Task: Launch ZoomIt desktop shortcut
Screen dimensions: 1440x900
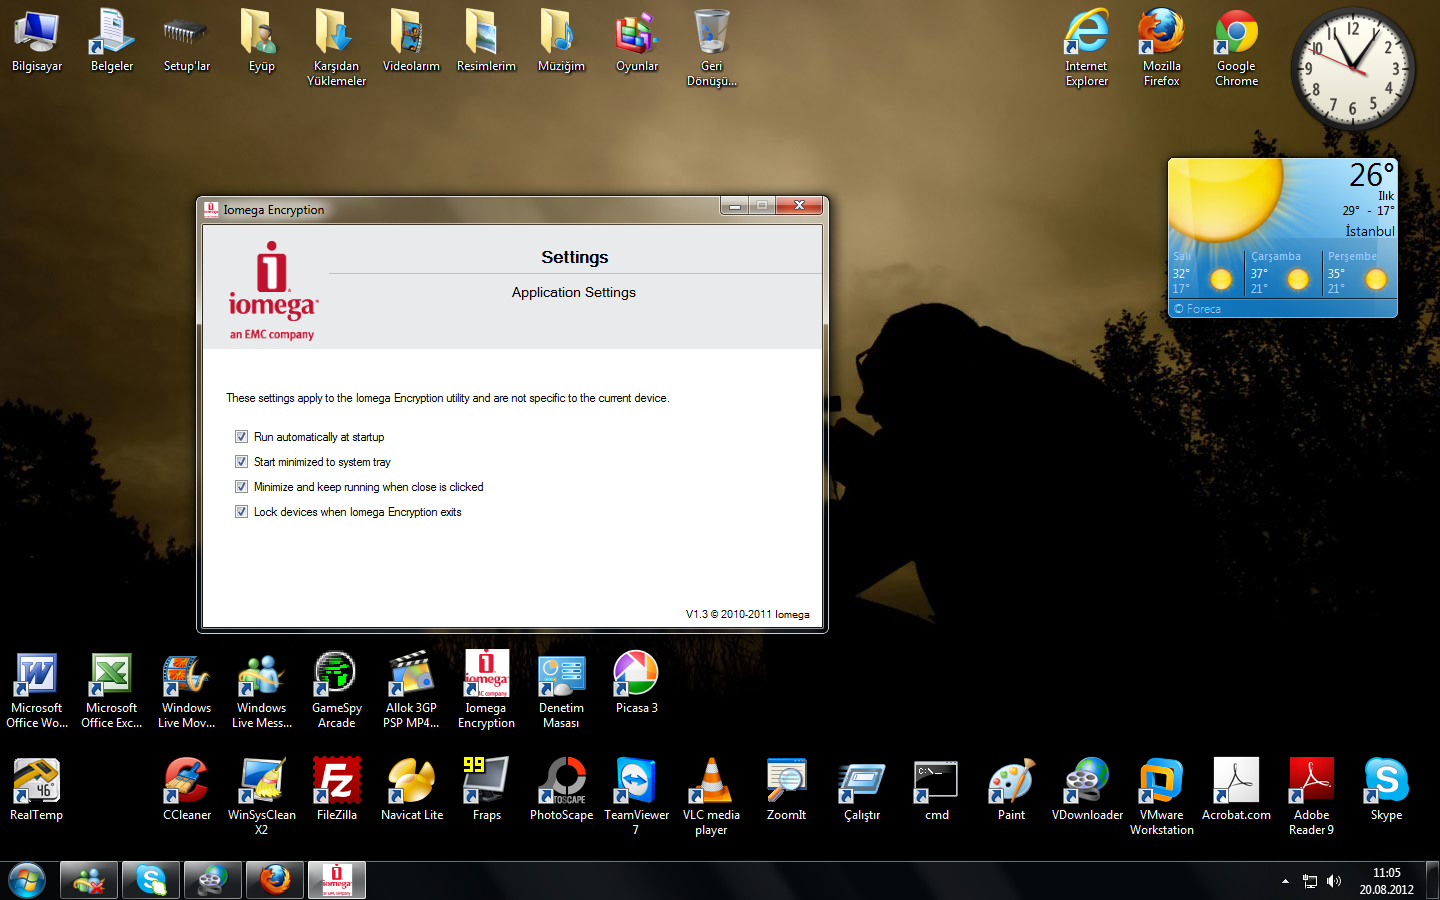Action: (x=786, y=790)
